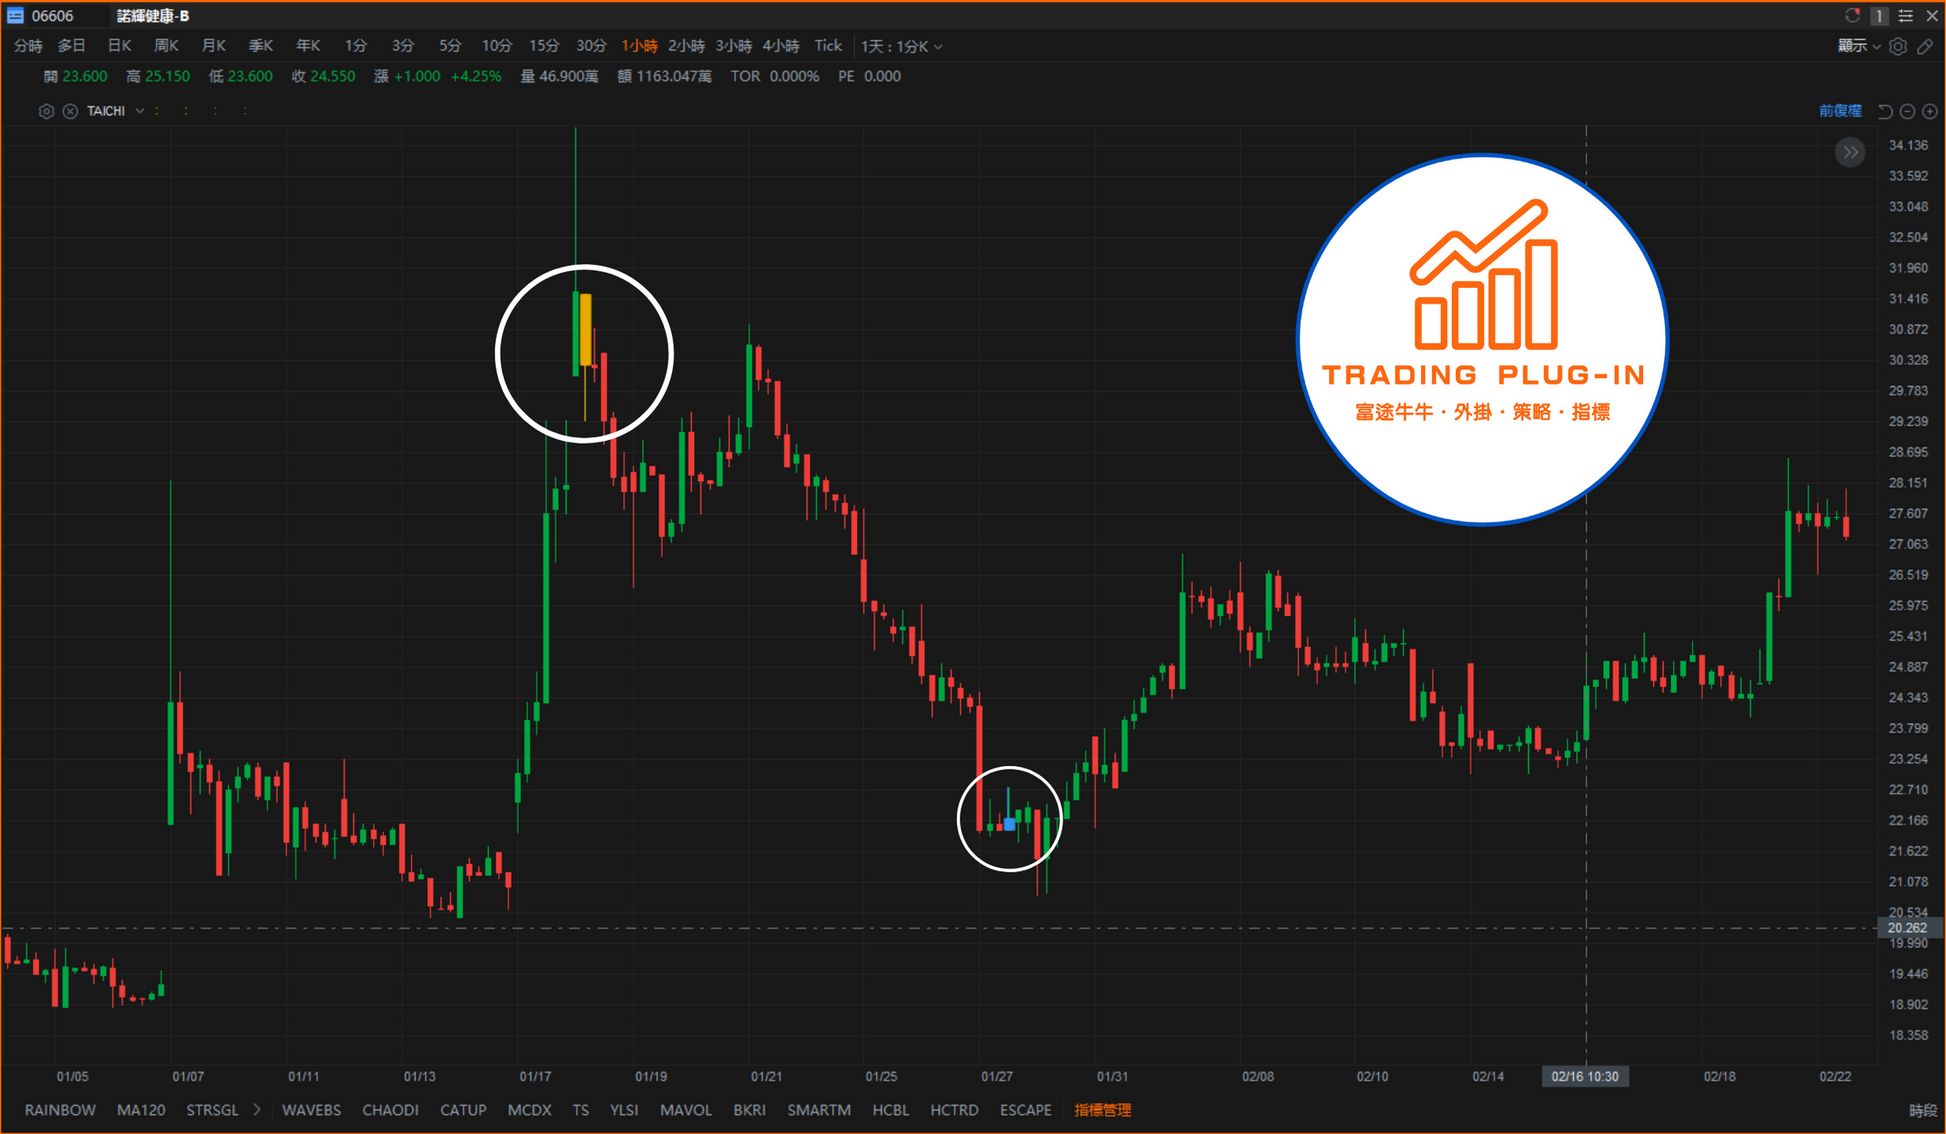Select the 季K quarterly period
This screenshot has width=1946, height=1134.
261,46
